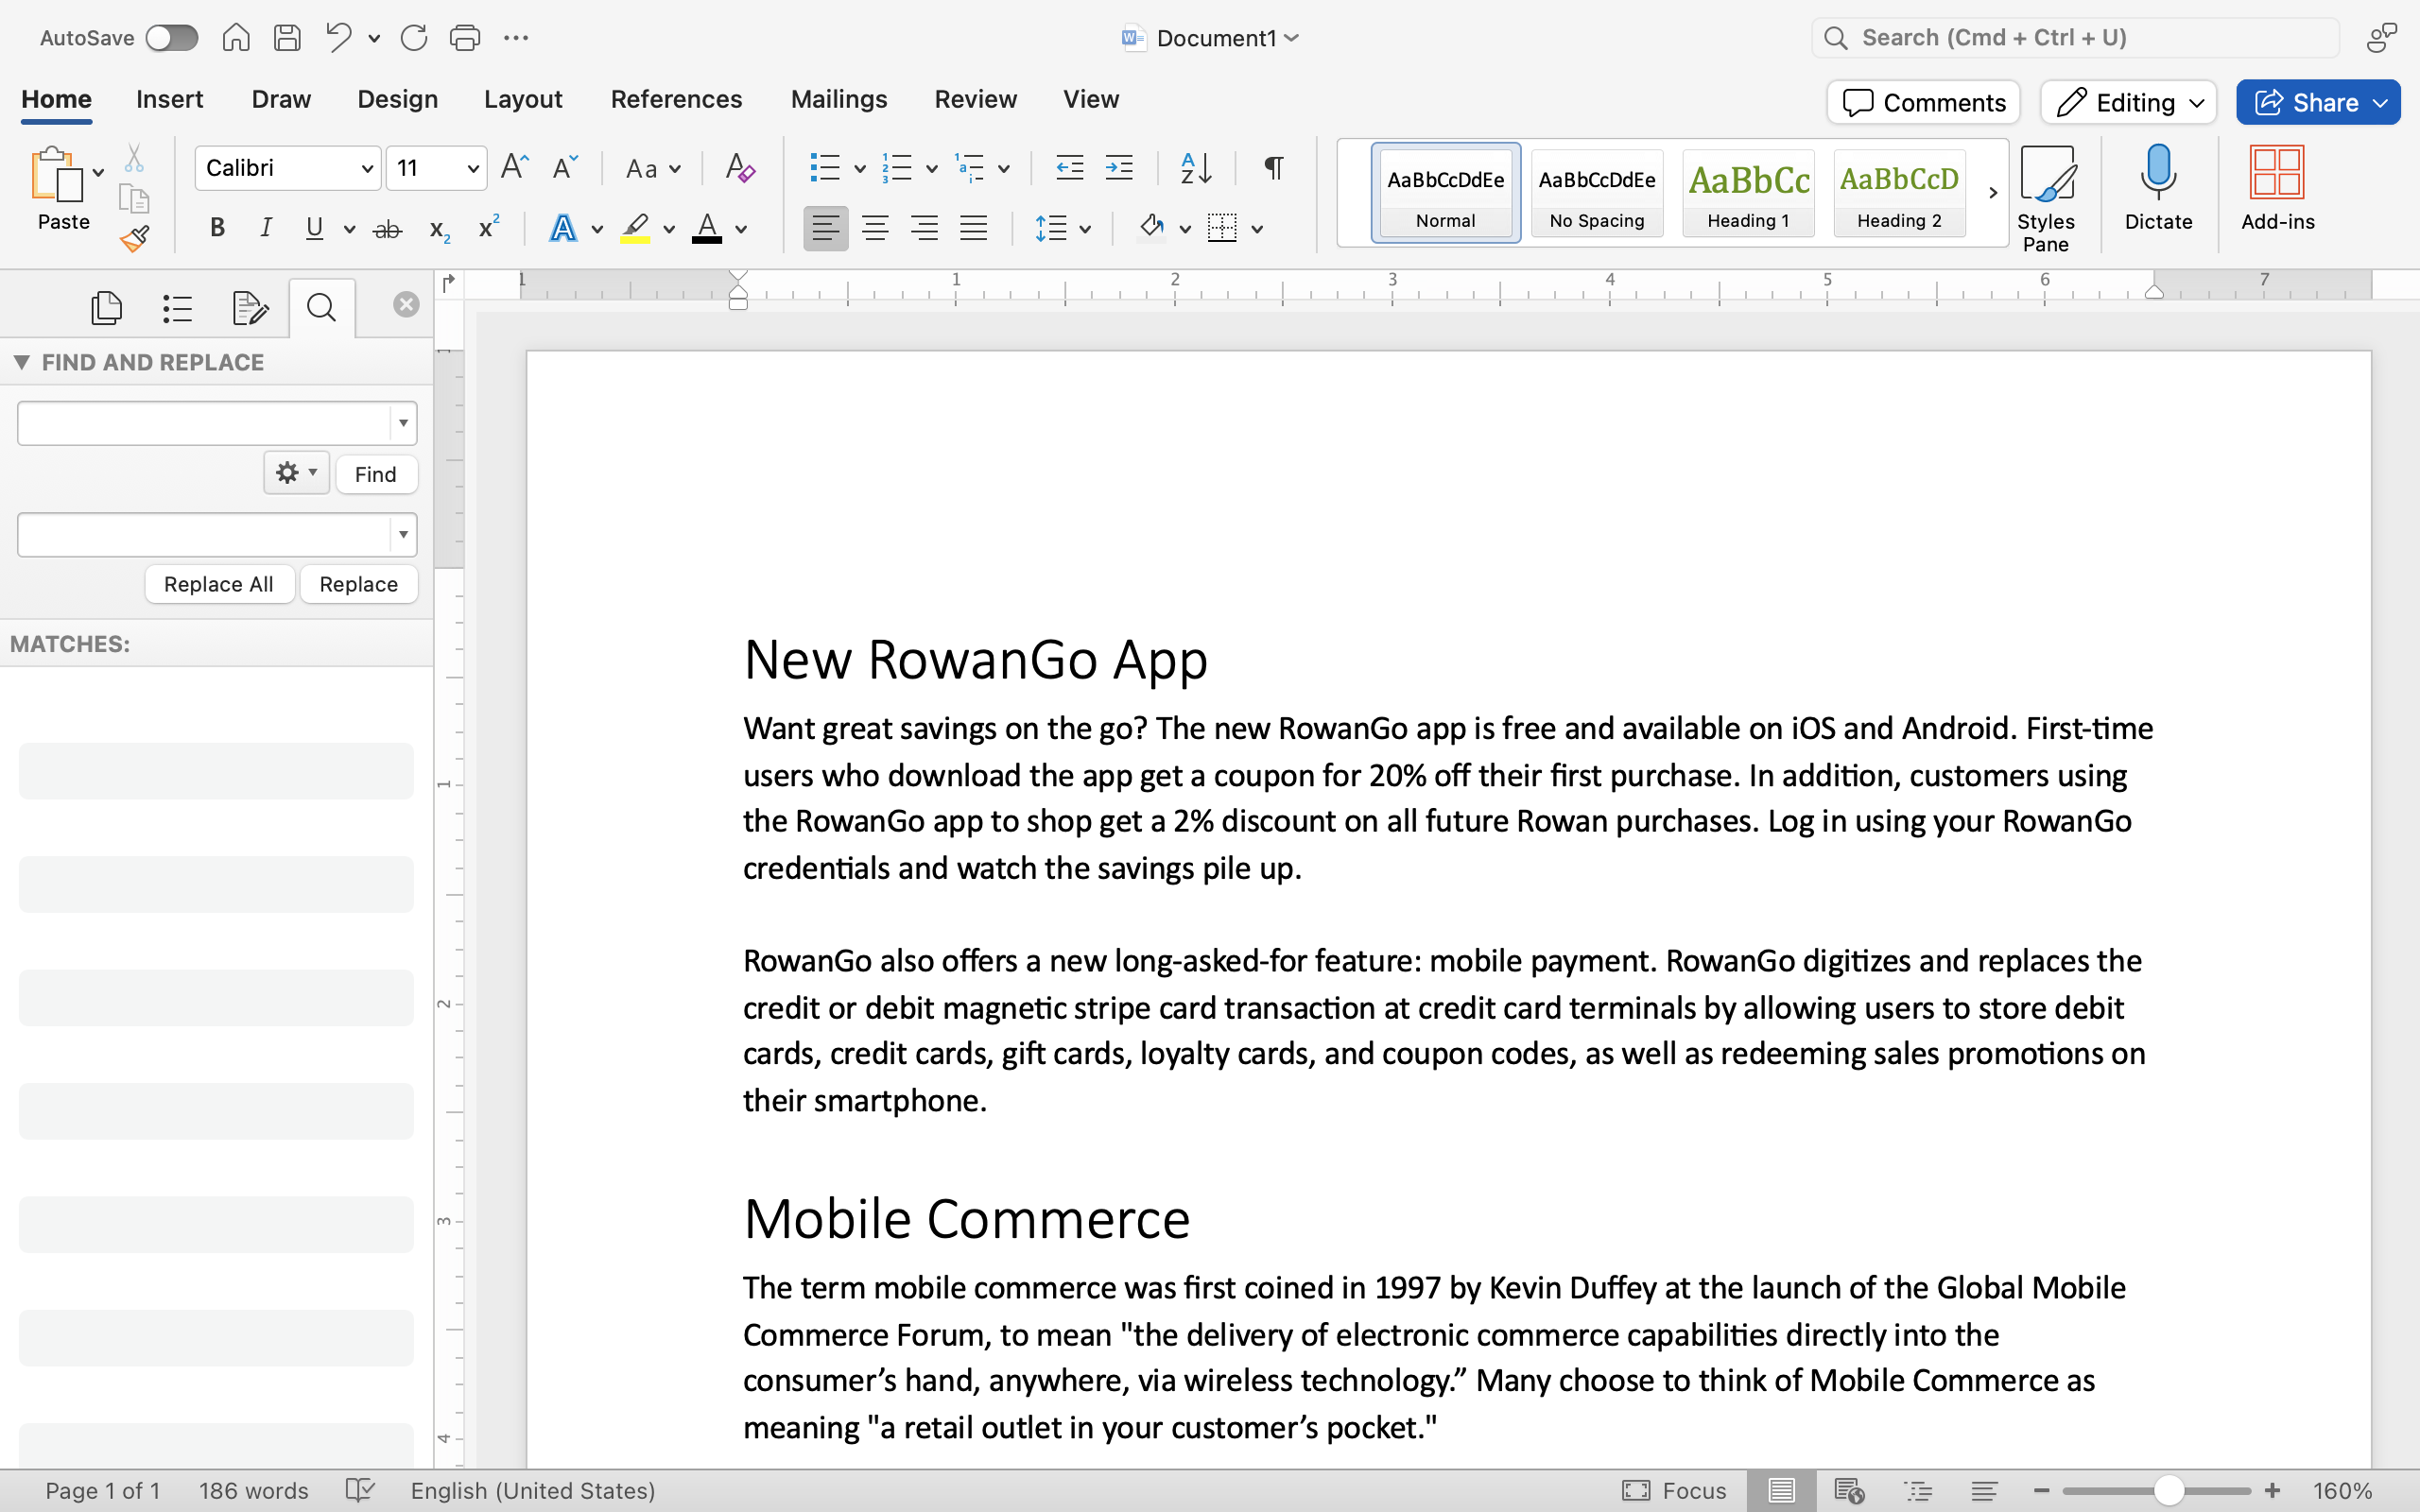Toggle Bold formatting
2420x1512 pixels.
(217, 228)
